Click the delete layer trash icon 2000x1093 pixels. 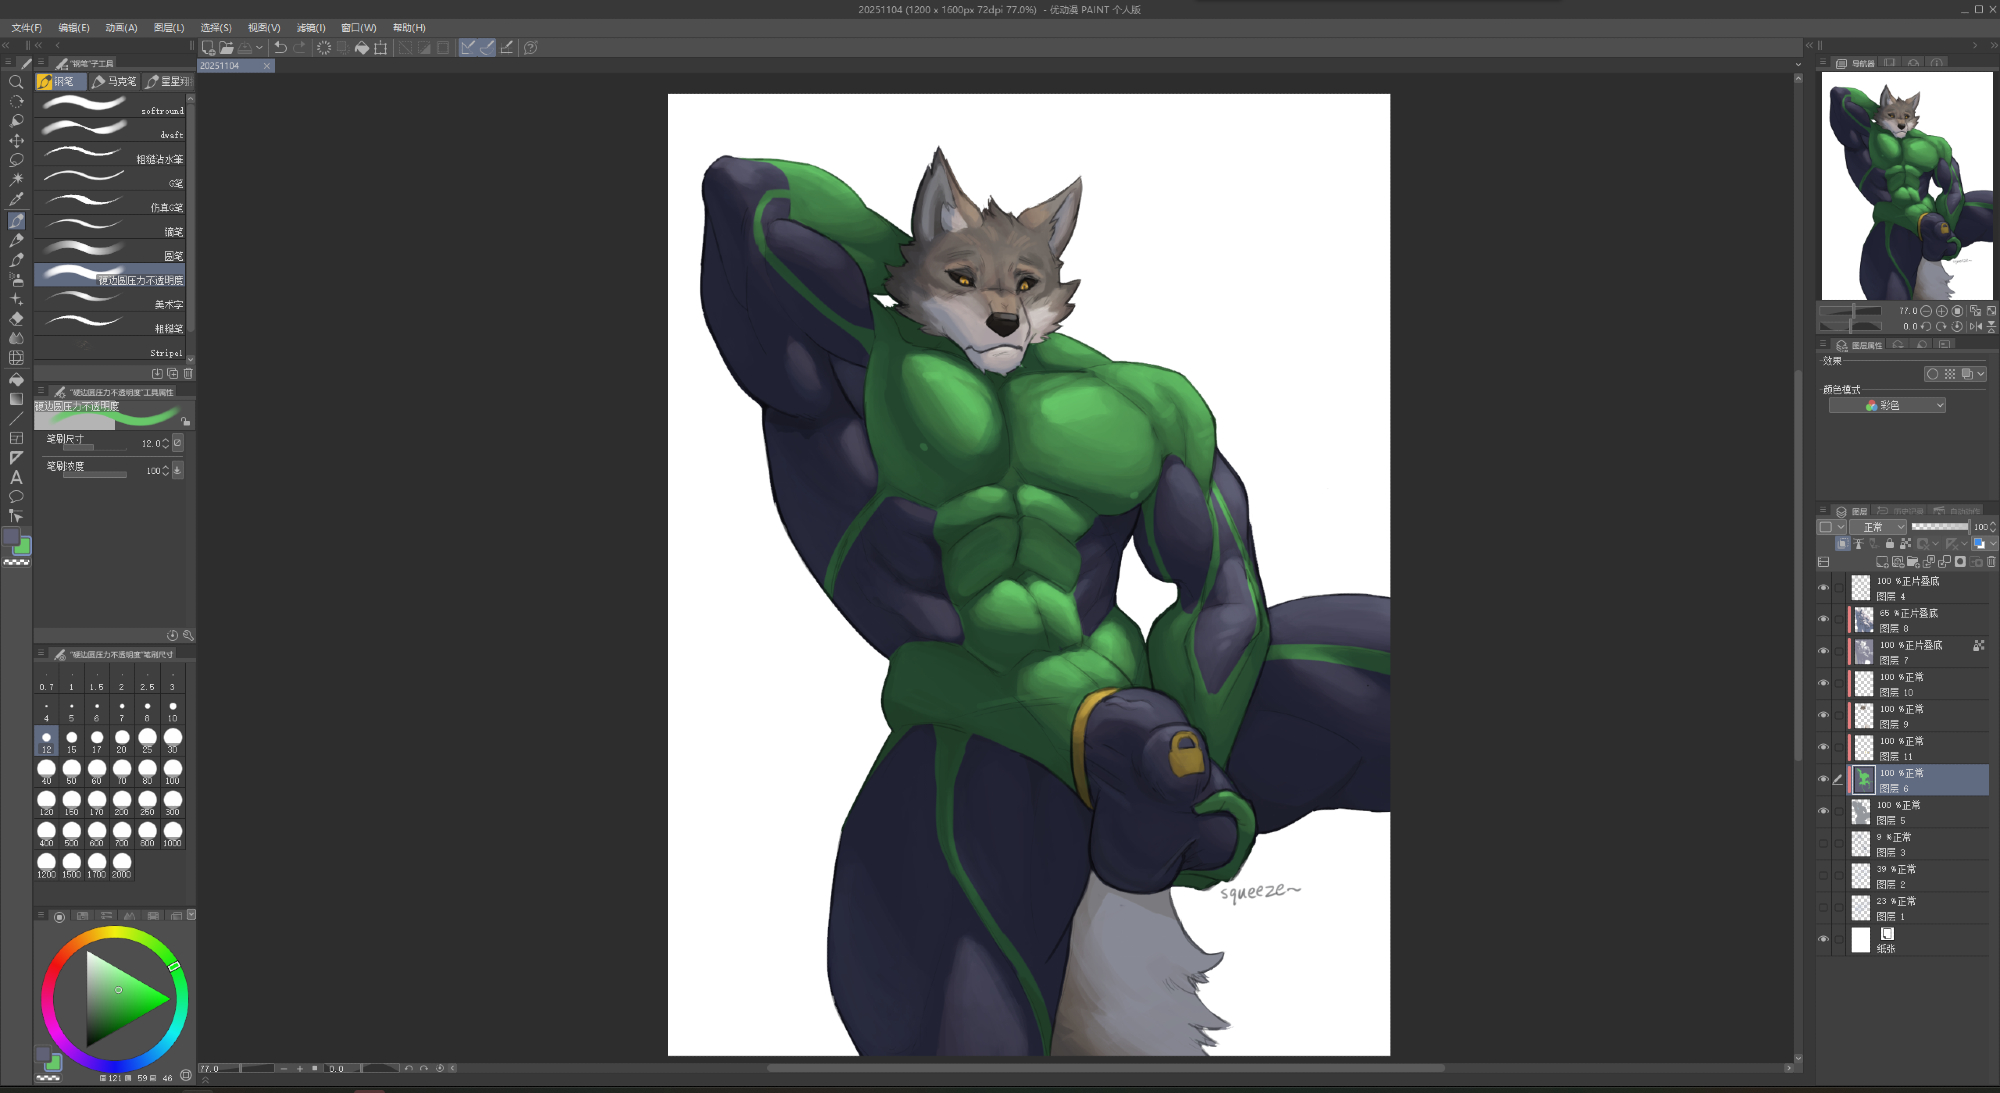coord(1991,562)
